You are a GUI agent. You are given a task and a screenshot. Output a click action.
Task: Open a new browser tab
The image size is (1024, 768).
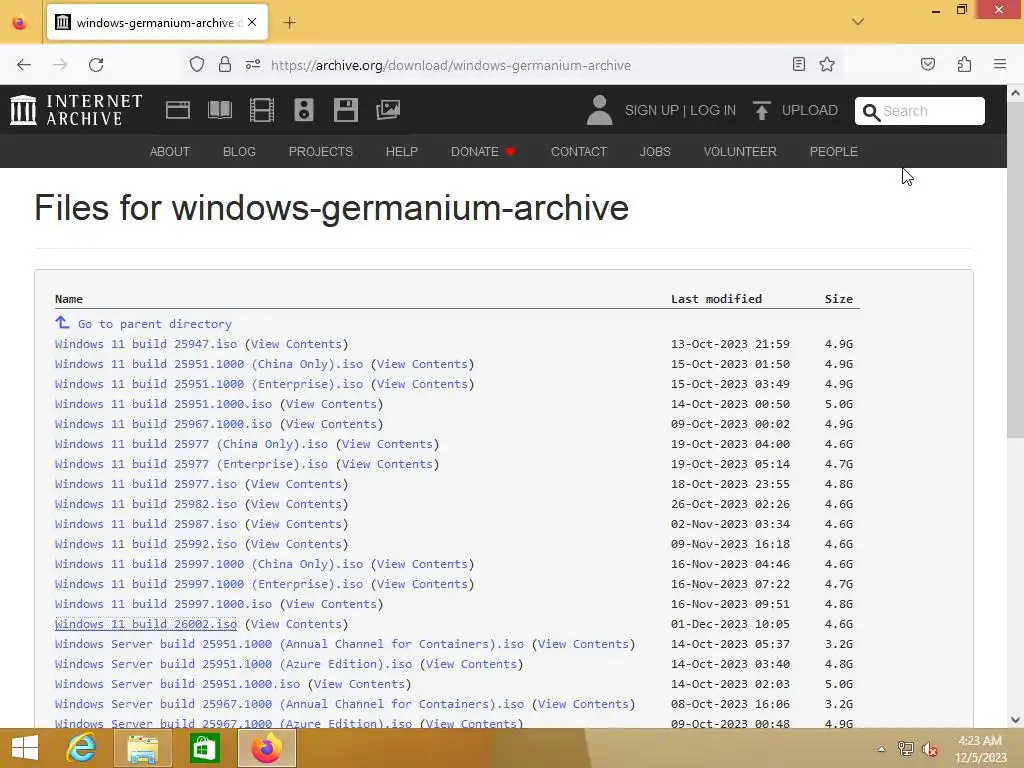click(289, 23)
